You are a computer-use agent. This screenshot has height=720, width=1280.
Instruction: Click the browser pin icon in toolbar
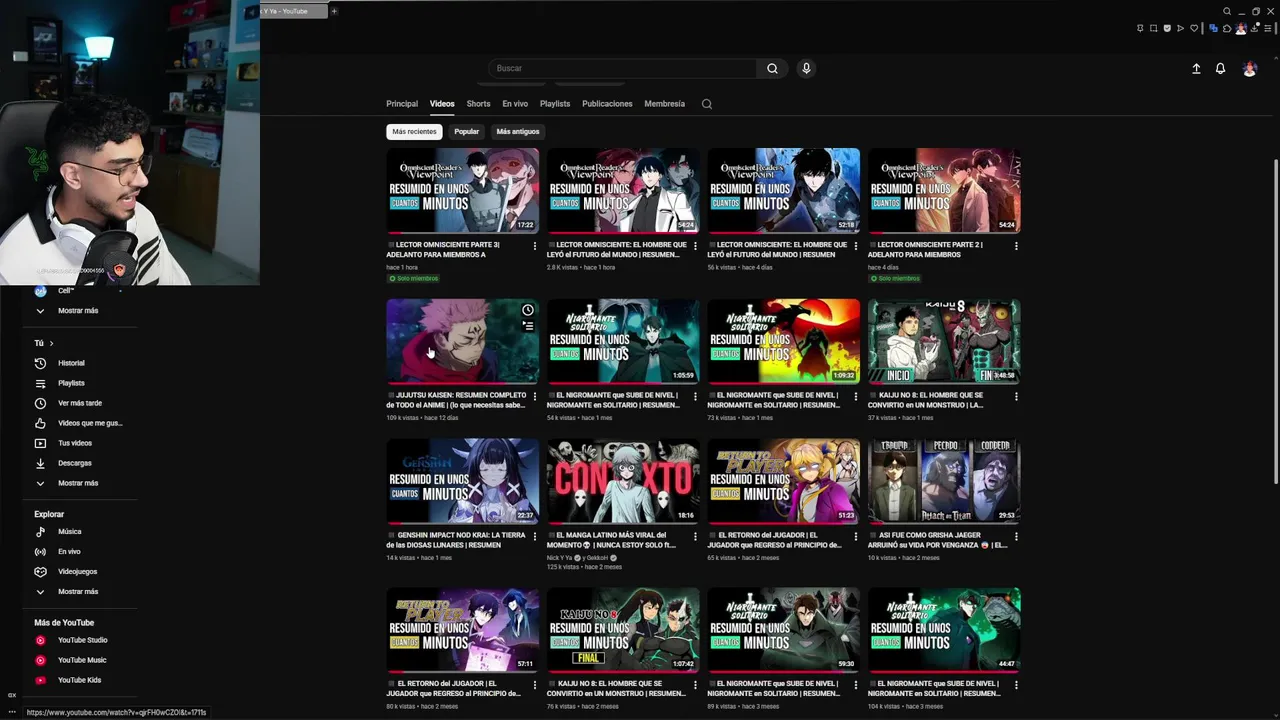pos(1140,28)
